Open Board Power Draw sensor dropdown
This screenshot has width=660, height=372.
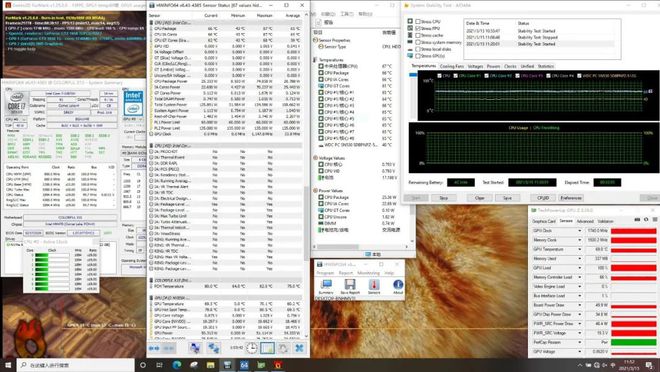[x=580, y=305]
